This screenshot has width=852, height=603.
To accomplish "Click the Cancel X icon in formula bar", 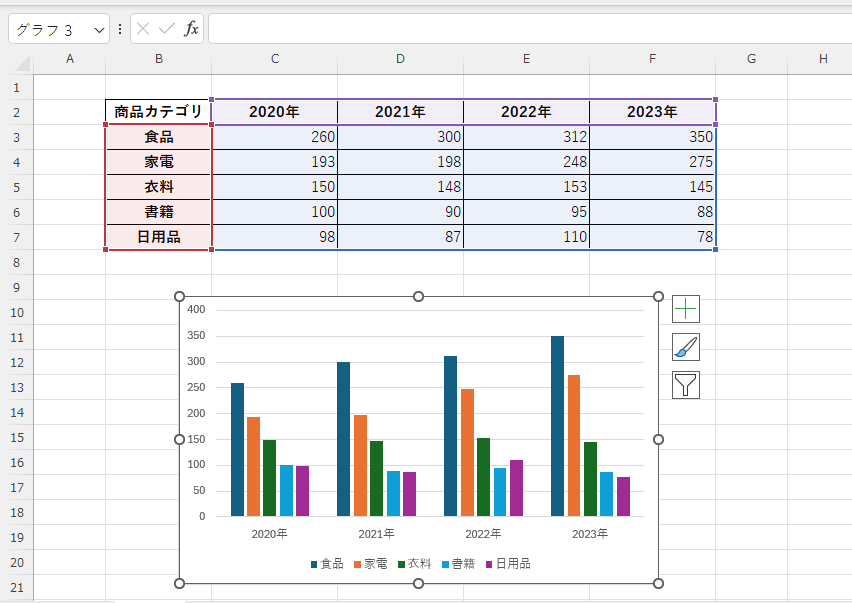I will pos(143,29).
